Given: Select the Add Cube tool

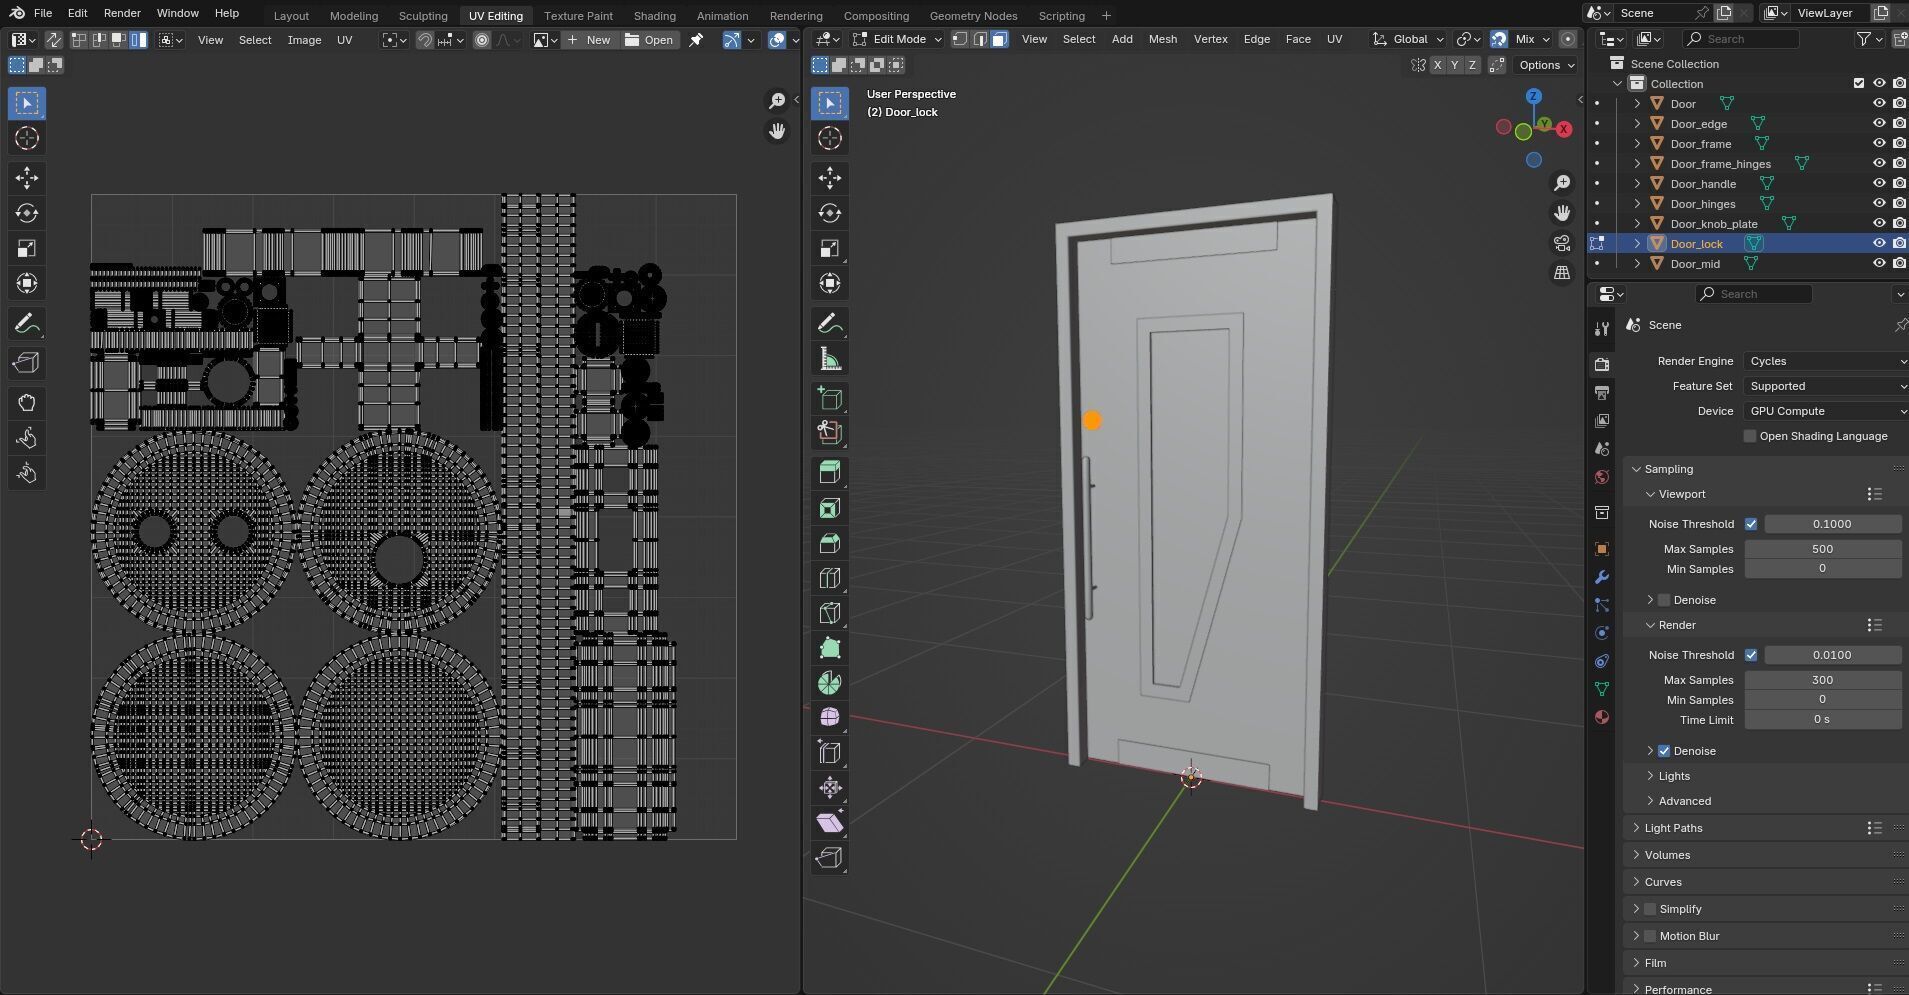Looking at the screenshot, I should tap(829, 398).
